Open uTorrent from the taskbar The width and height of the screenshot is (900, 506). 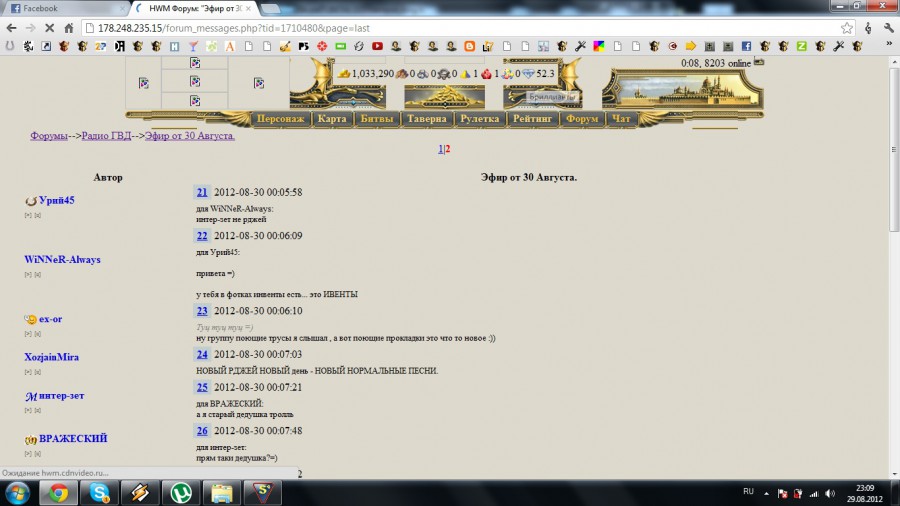[x=181, y=492]
